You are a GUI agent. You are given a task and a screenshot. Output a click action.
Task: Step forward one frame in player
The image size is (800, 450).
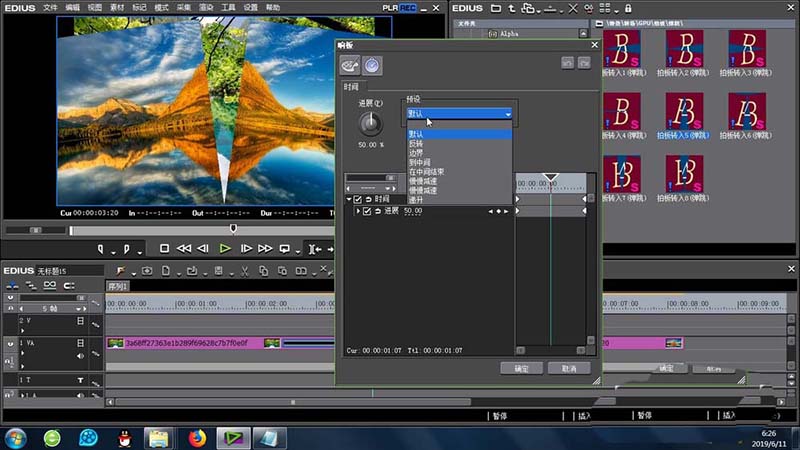[x=246, y=248]
